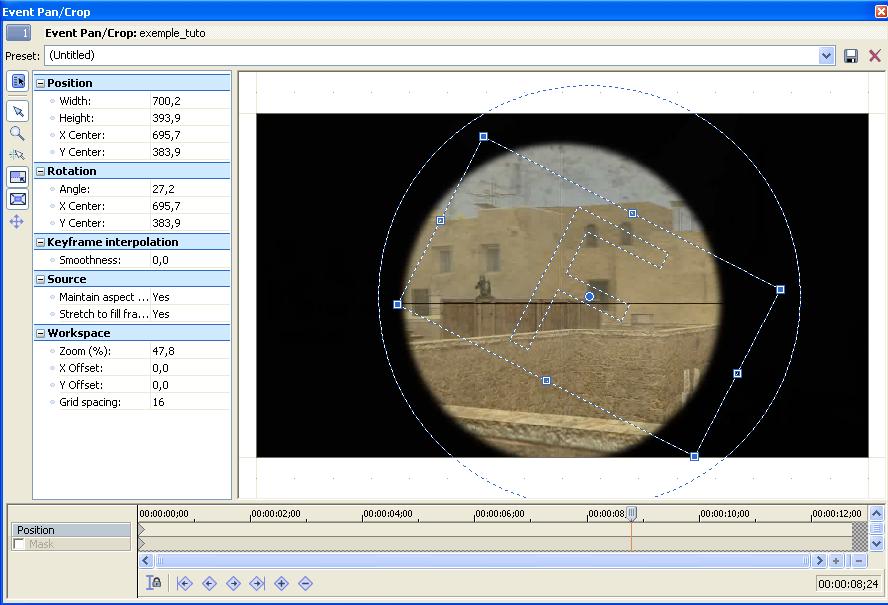Image resolution: width=888 pixels, height=605 pixels.
Task: Click the top corner crop handle
Action: [483, 137]
